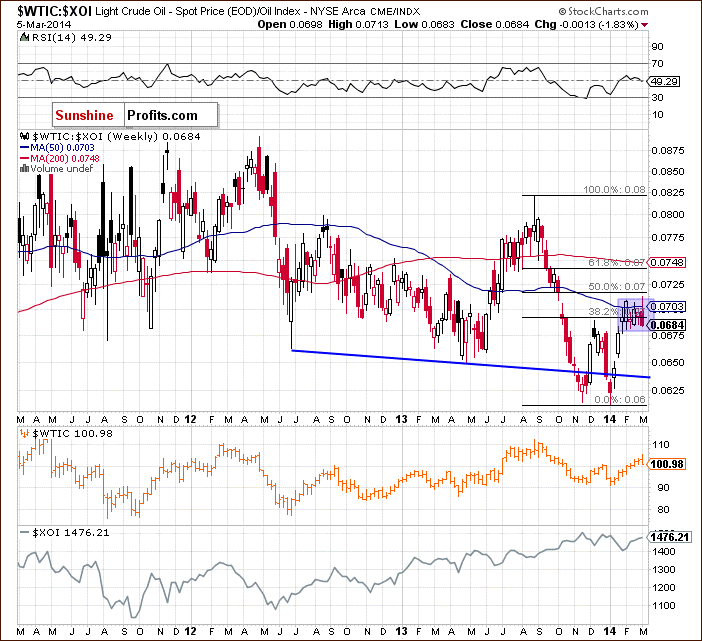Click the 0.0725 price axis label
702x641 pixels.
668,285
